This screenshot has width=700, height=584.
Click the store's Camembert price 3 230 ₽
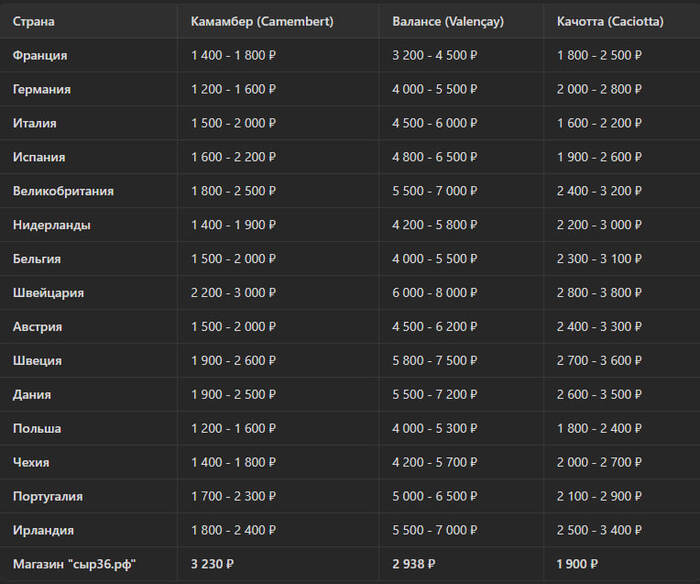click(x=212, y=565)
